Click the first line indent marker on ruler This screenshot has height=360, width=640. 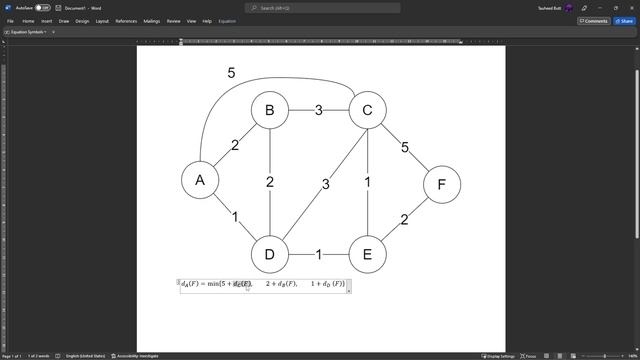[x=181, y=40]
